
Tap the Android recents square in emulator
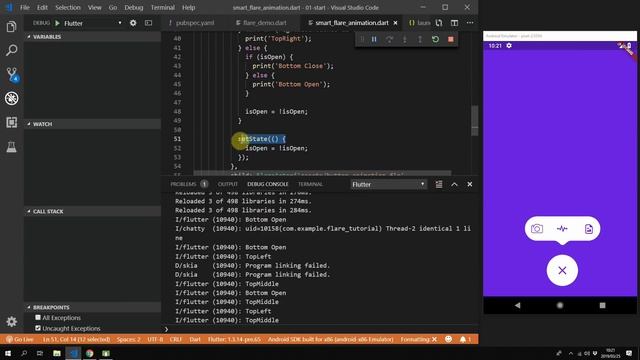602,305
